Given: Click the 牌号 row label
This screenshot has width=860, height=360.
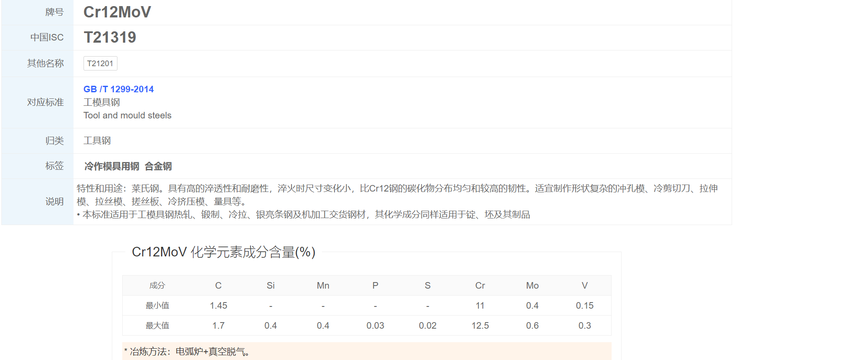Looking at the screenshot, I should point(54,12).
